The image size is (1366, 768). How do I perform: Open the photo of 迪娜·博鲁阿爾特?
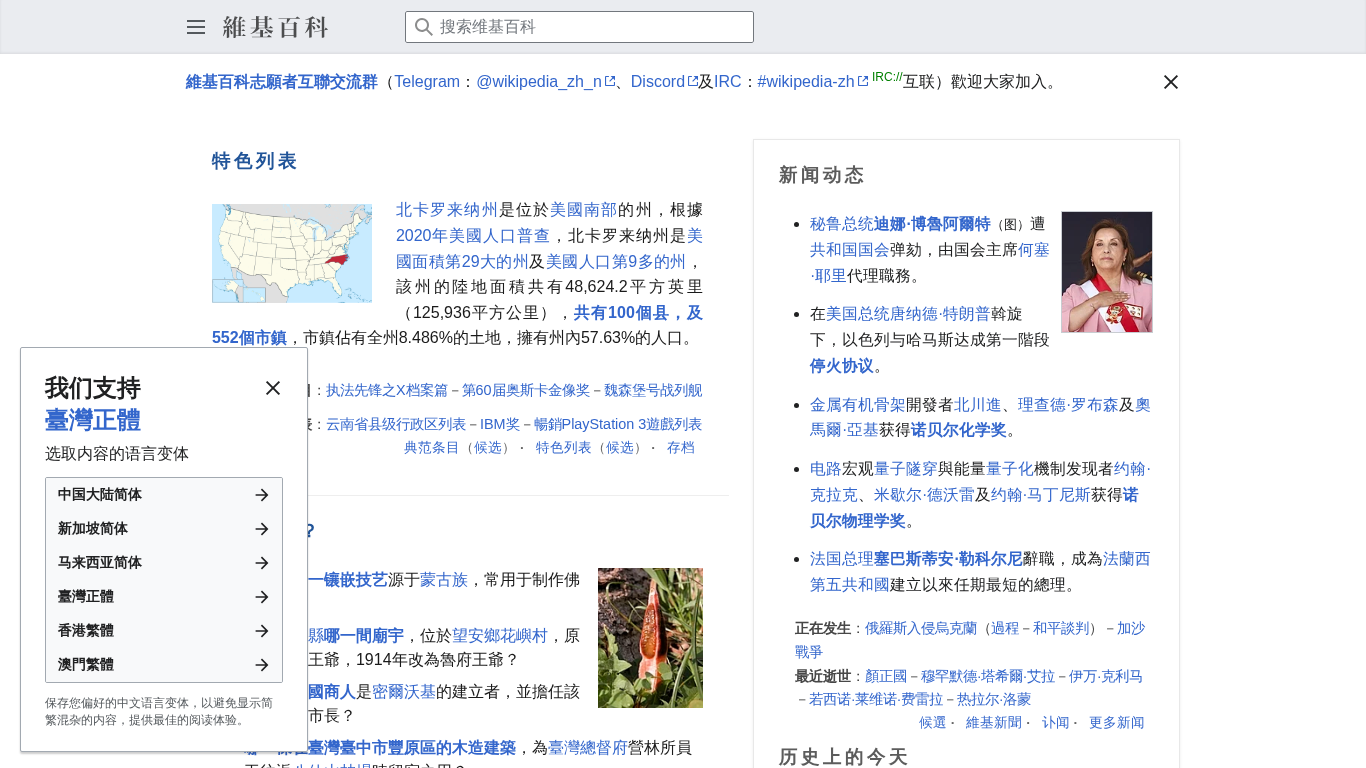[1107, 272]
